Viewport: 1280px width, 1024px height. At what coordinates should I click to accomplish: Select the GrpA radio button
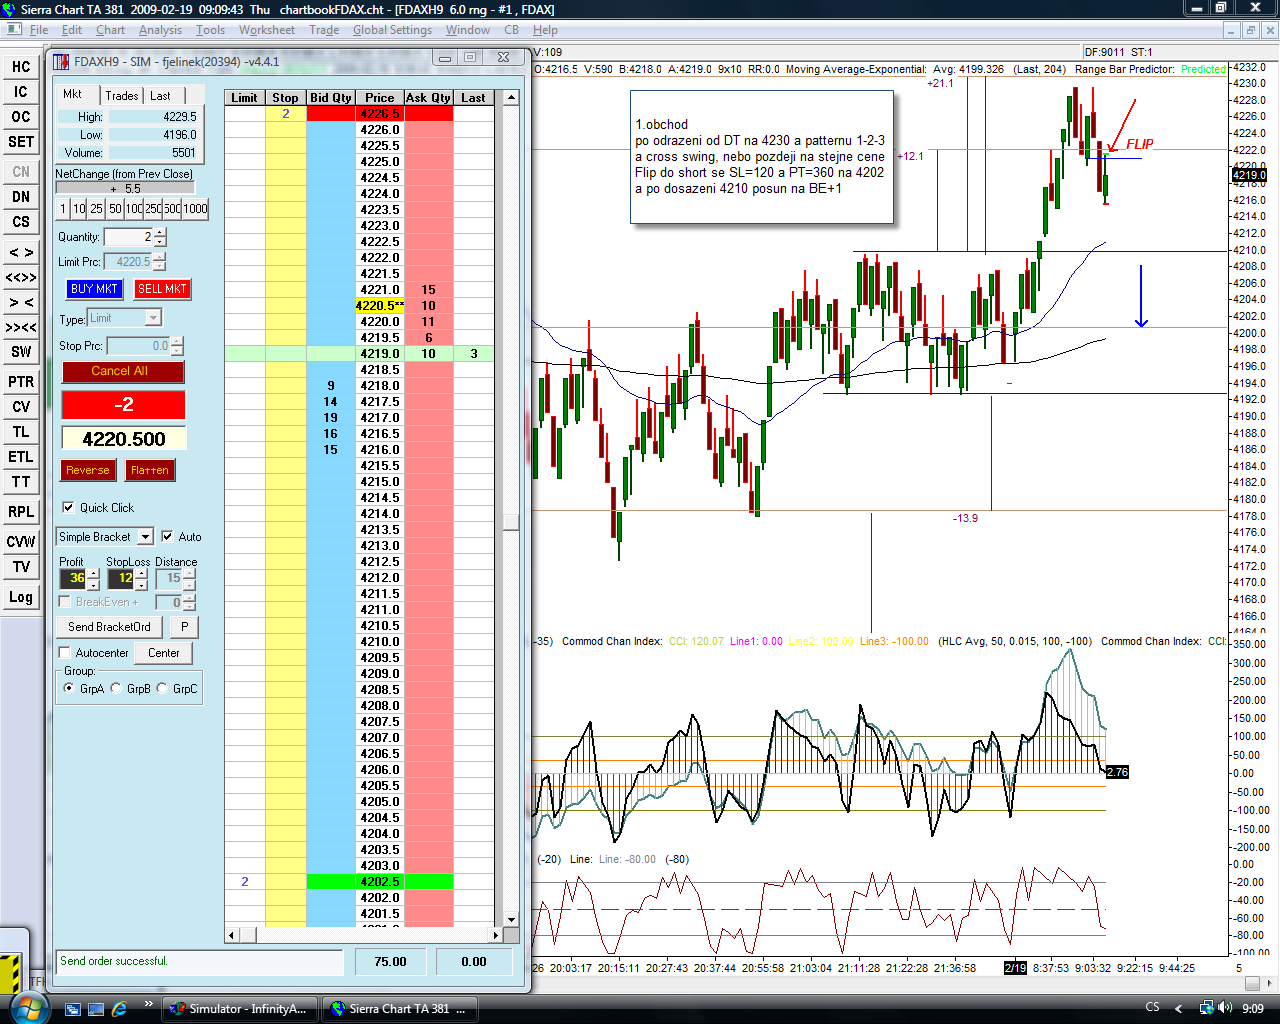pos(69,688)
